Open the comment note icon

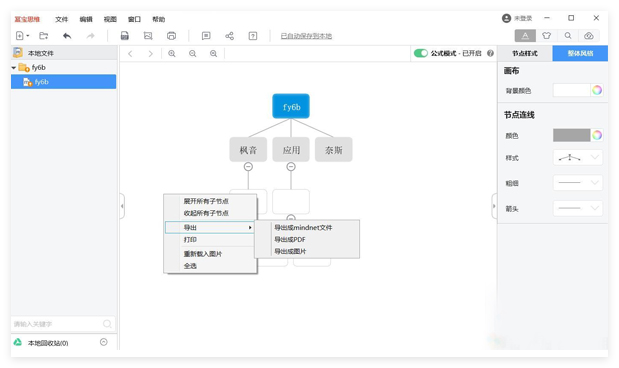coord(206,36)
